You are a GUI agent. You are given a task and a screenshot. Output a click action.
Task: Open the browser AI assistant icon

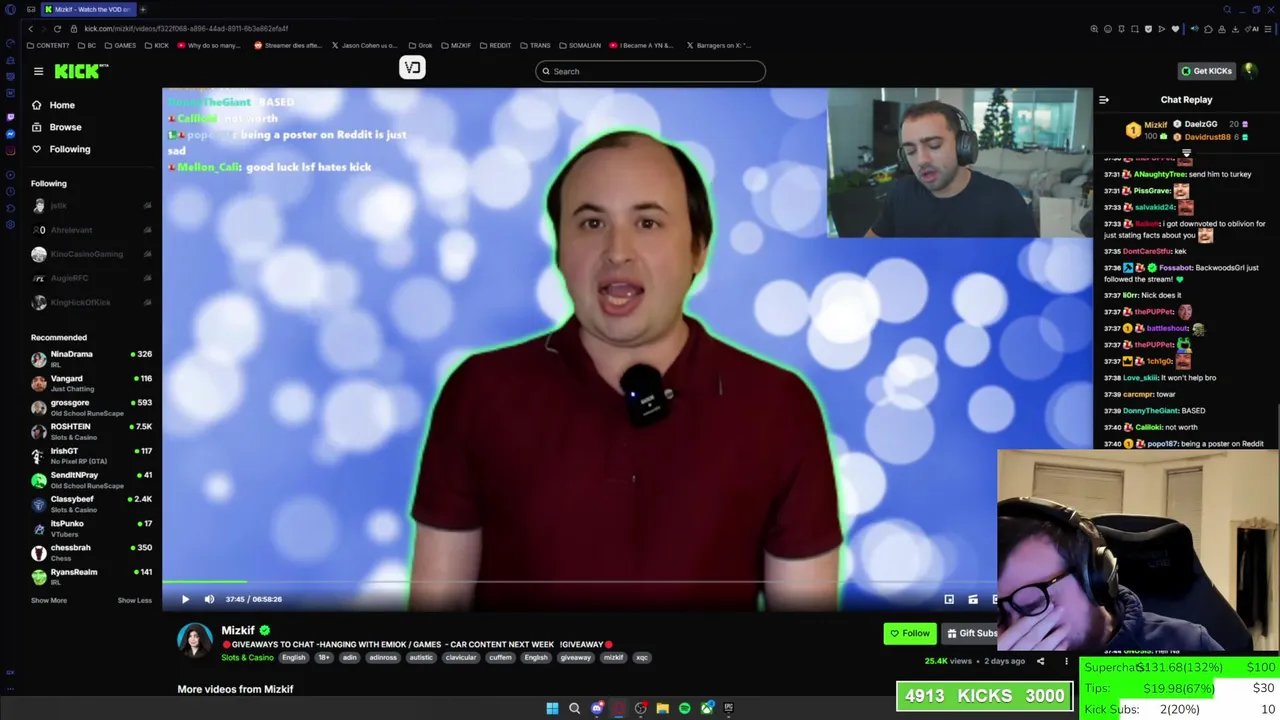(1253, 29)
